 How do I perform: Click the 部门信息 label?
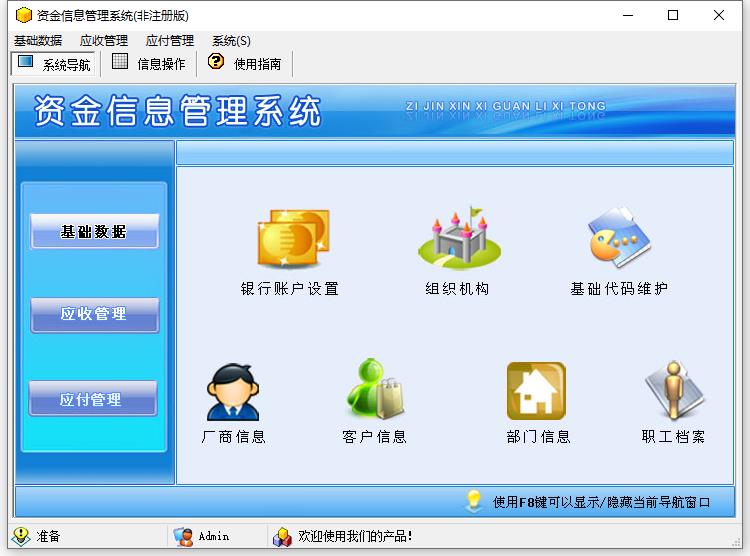[x=539, y=436]
